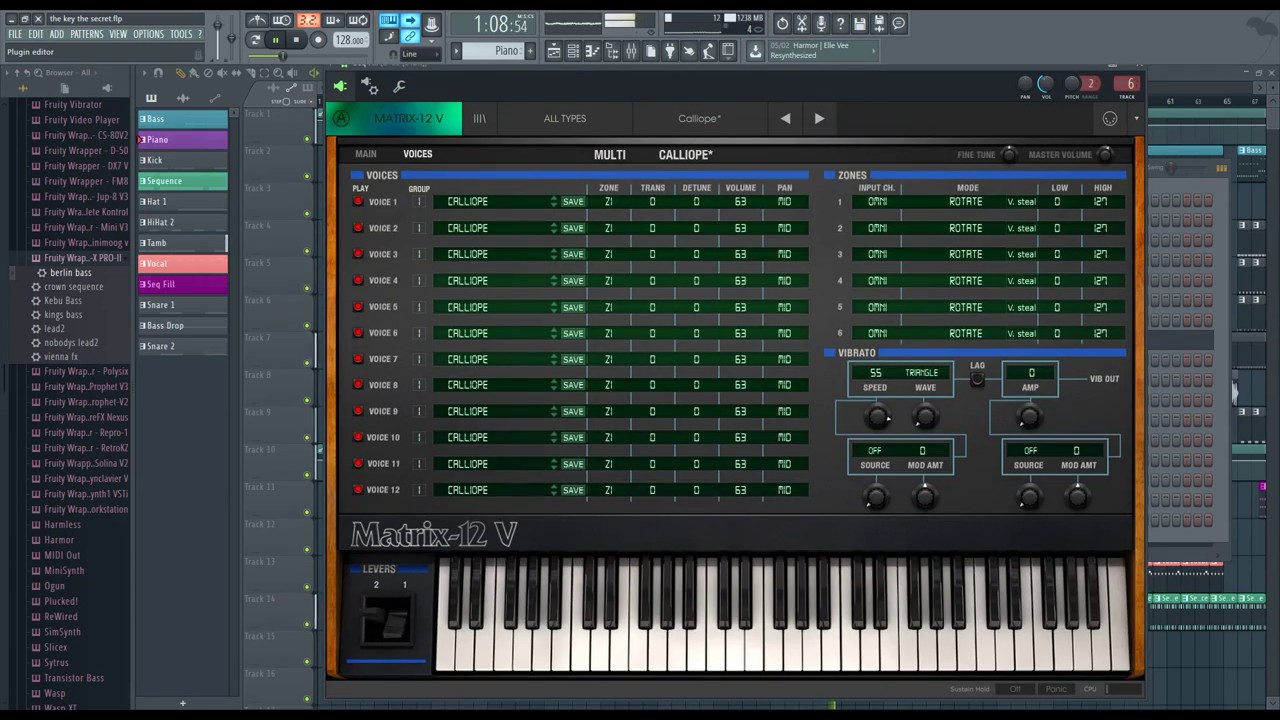Screen dimensions: 1280x720
Task: Click SAVE button for Voice 6
Action: click(x=573, y=333)
